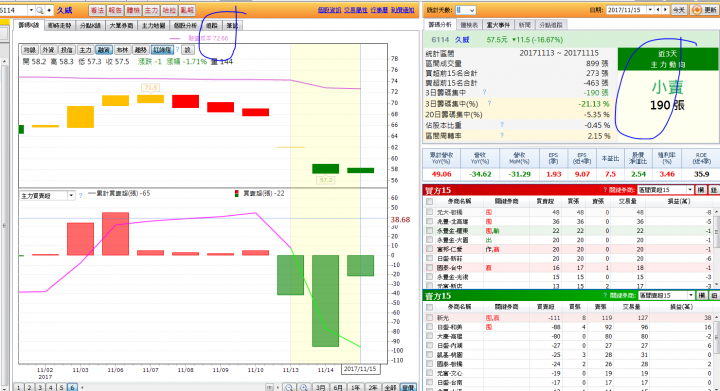Viewport: 720px width, 391px height.
Task: Click the 賣方15 list vertical scrollbar
Action: click(717, 351)
